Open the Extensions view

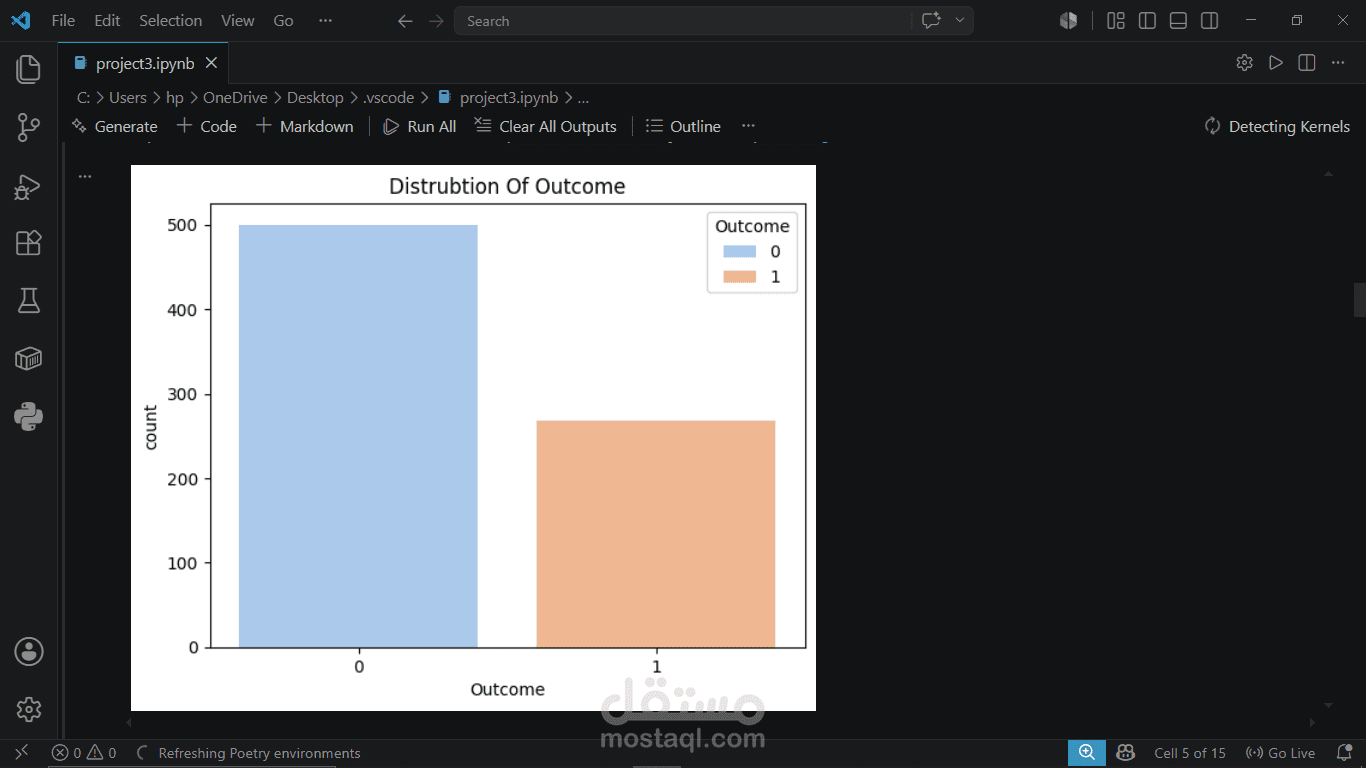[x=29, y=243]
